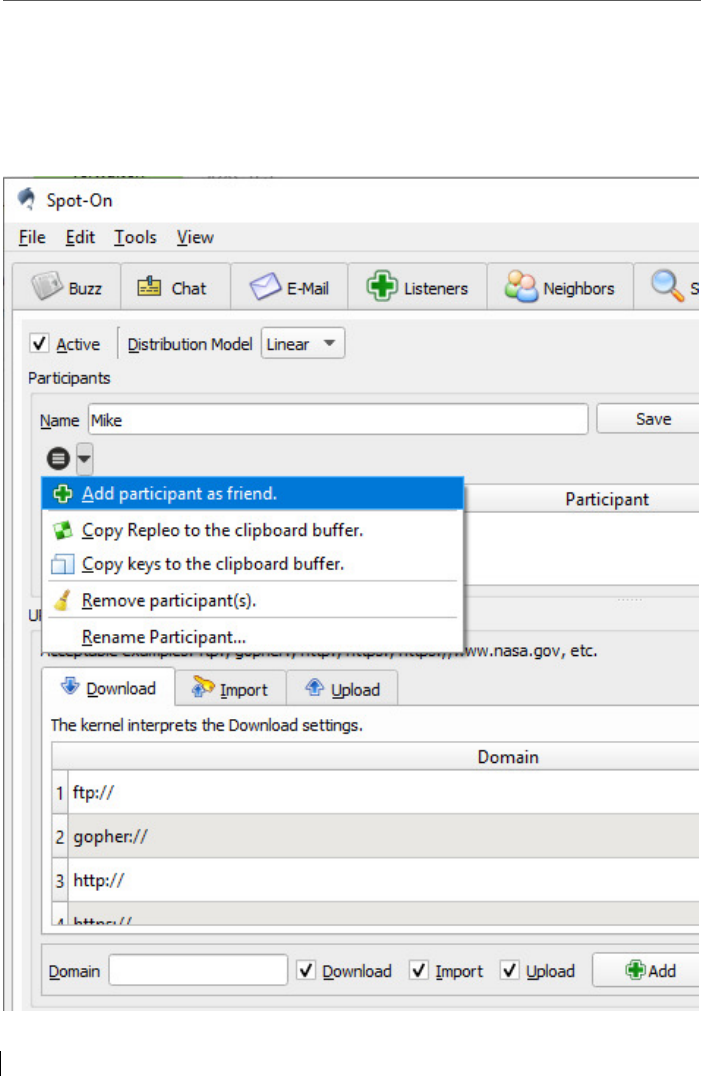701x1076 pixels.
Task: Open the Buzz tab newspaper icon
Action: click(x=46, y=288)
